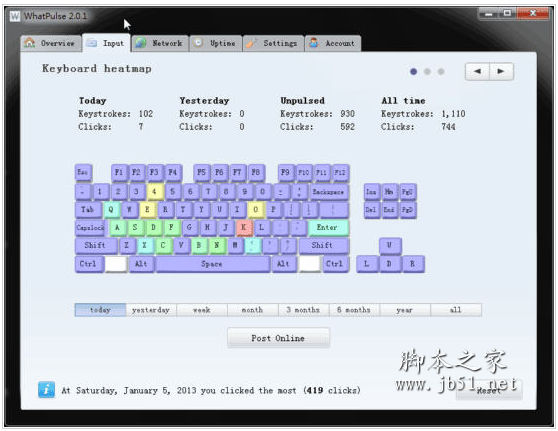The height and width of the screenshot is (431, 558).
Task: Select the 'month' time range
Action: (253, 310)
